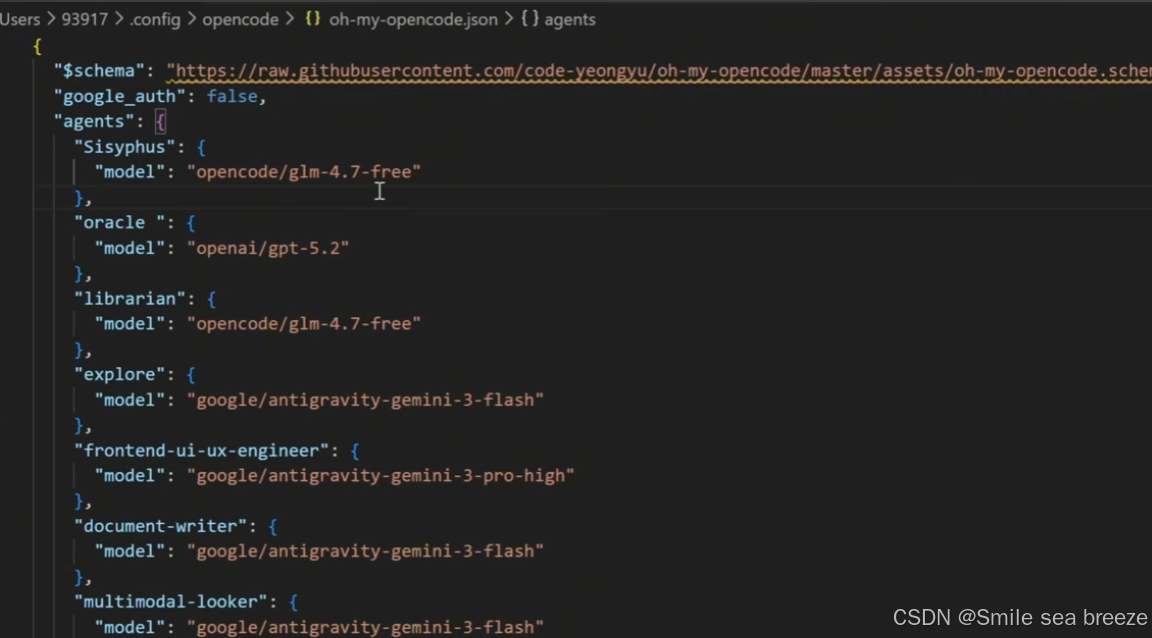Click the "Sisyphus" agent key
The image size is (1152, 638).
tap(124, 147)
